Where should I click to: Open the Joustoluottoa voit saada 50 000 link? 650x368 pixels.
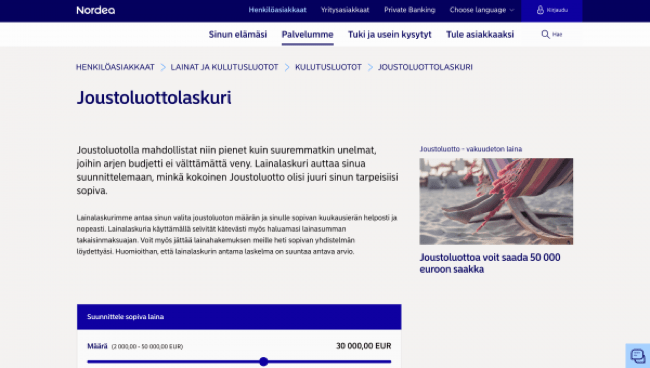point(490,263)
